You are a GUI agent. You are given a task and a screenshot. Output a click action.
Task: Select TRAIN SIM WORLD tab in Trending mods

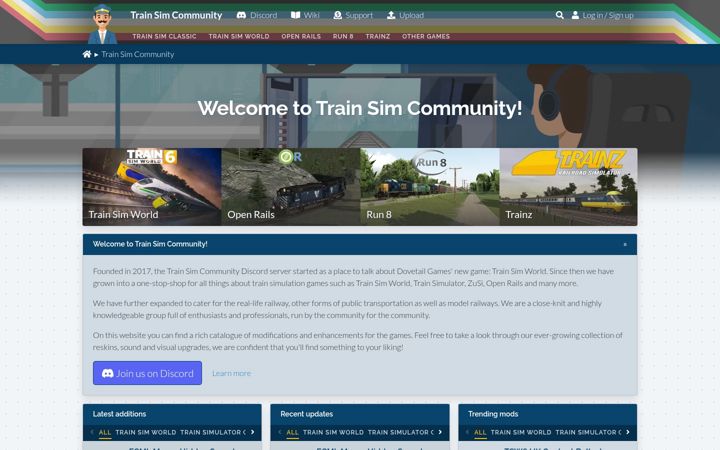521,432
